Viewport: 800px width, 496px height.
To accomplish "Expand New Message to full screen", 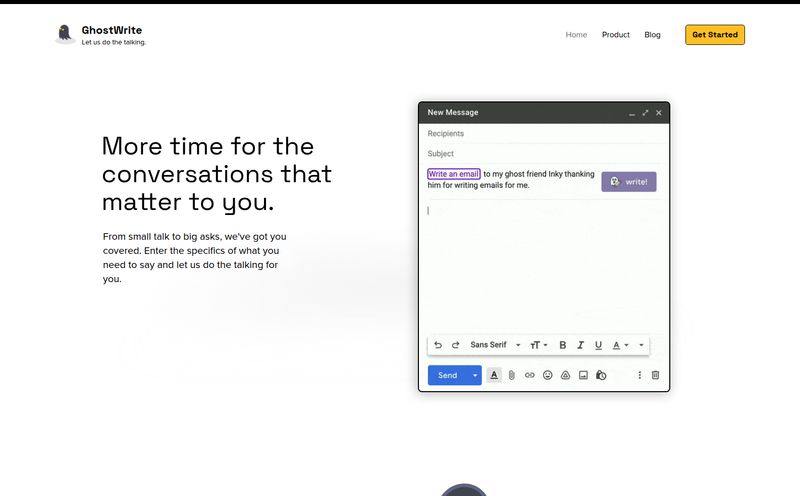I will coord(645,113).
